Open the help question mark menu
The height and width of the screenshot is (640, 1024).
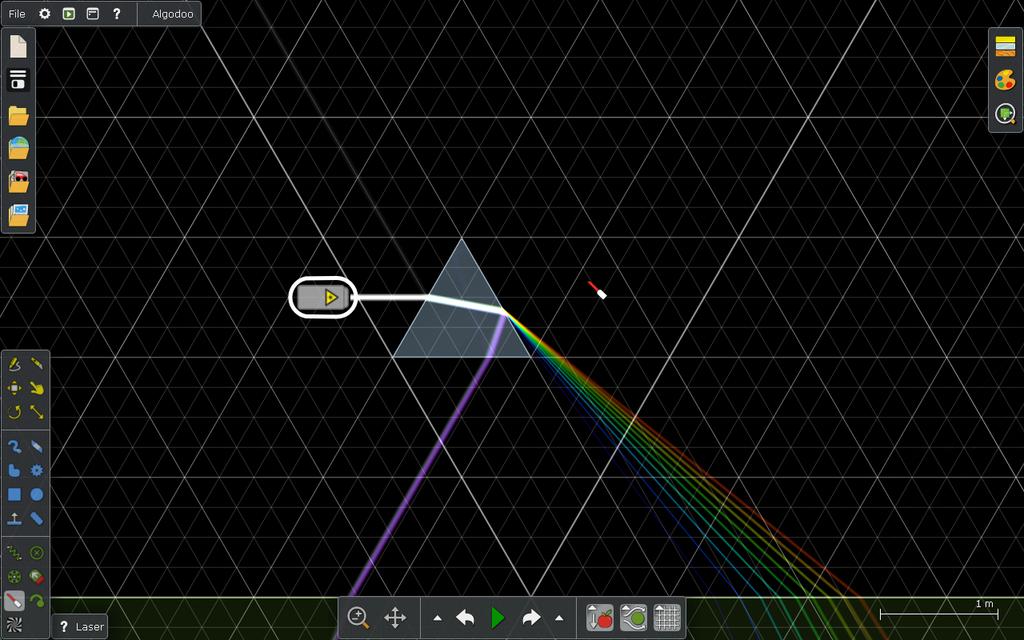pos(116,14)
